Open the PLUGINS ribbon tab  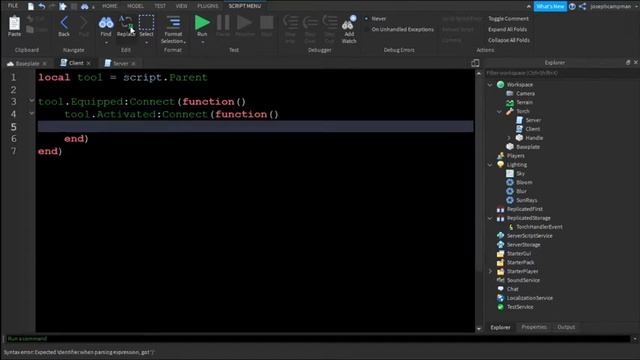[x=207, y=6]
